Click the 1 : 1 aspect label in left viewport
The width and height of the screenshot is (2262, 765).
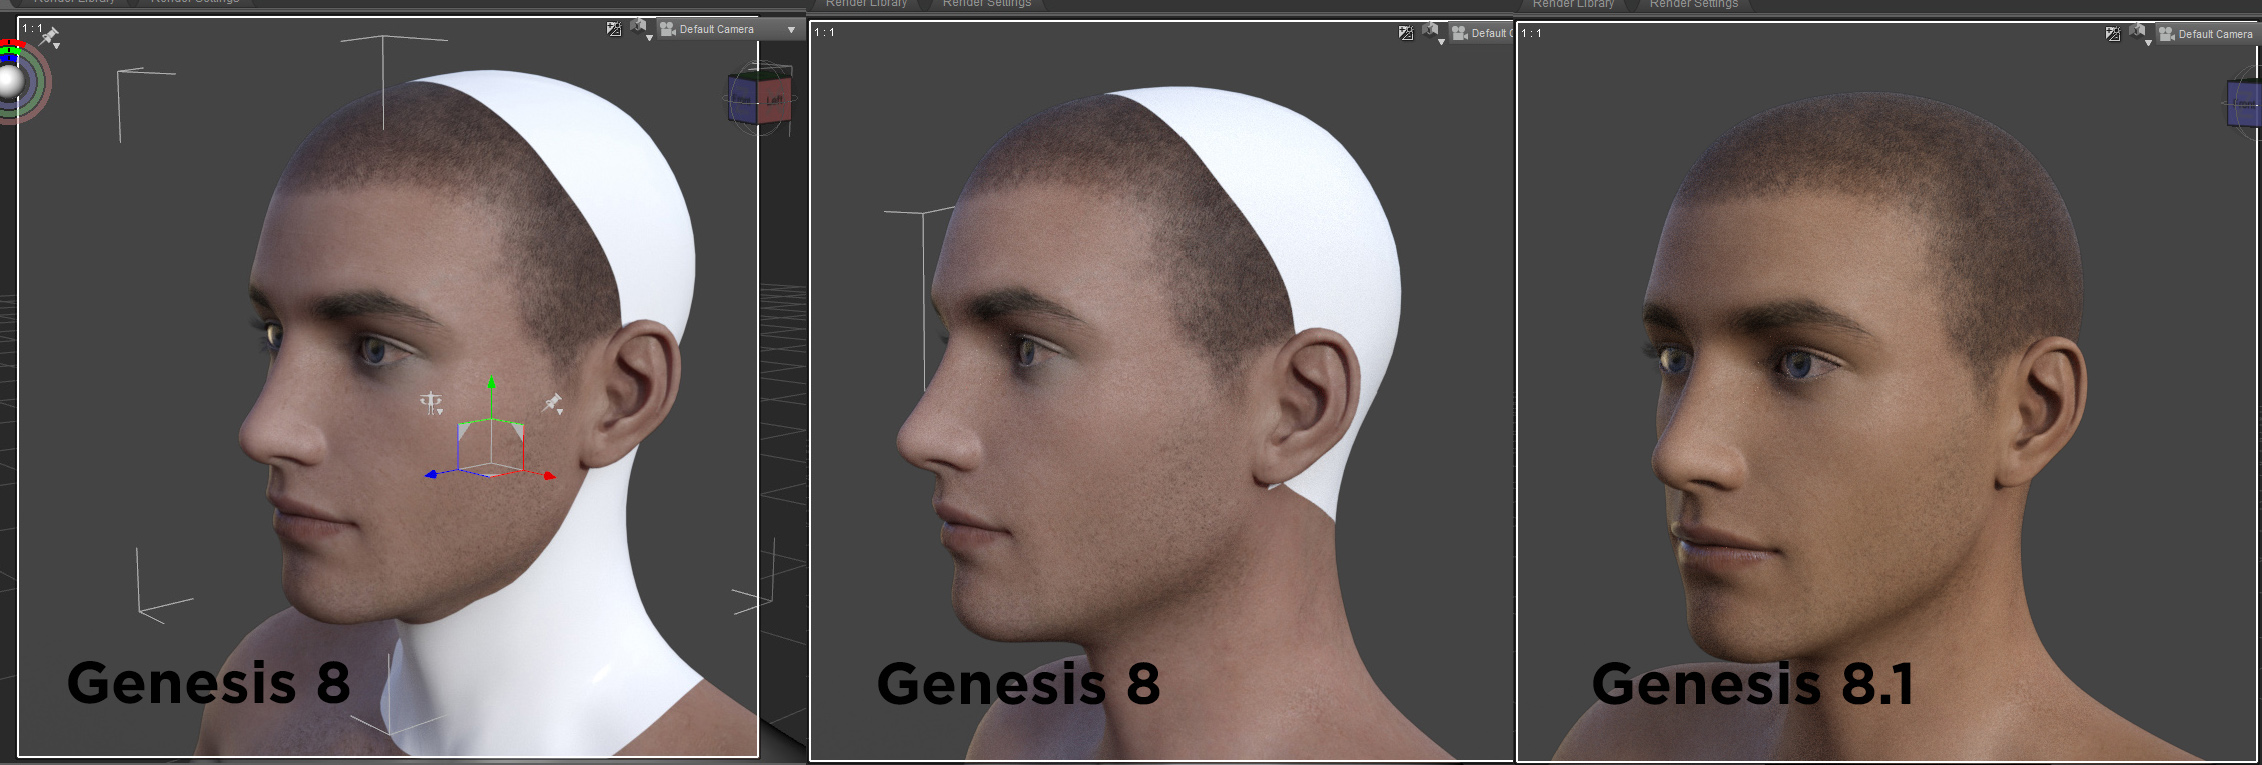coord(32,29)
